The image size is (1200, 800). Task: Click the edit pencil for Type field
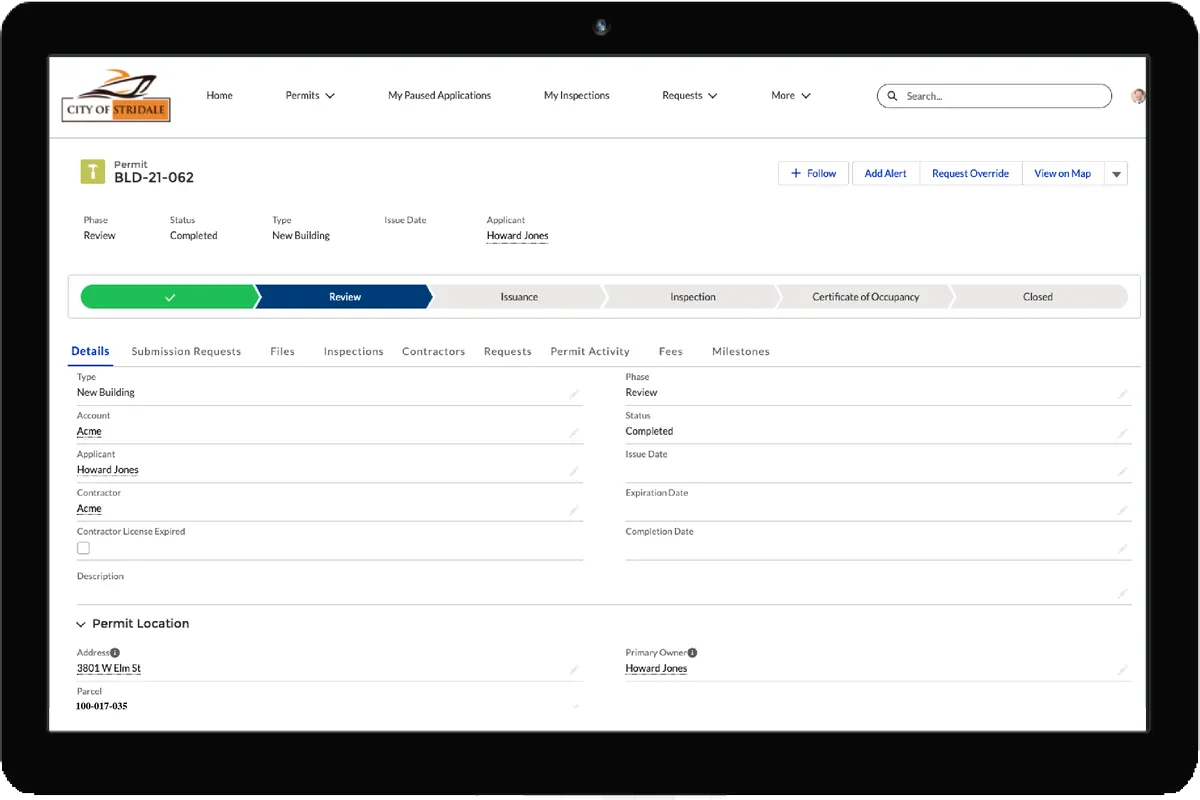click(x=574, y=394)
